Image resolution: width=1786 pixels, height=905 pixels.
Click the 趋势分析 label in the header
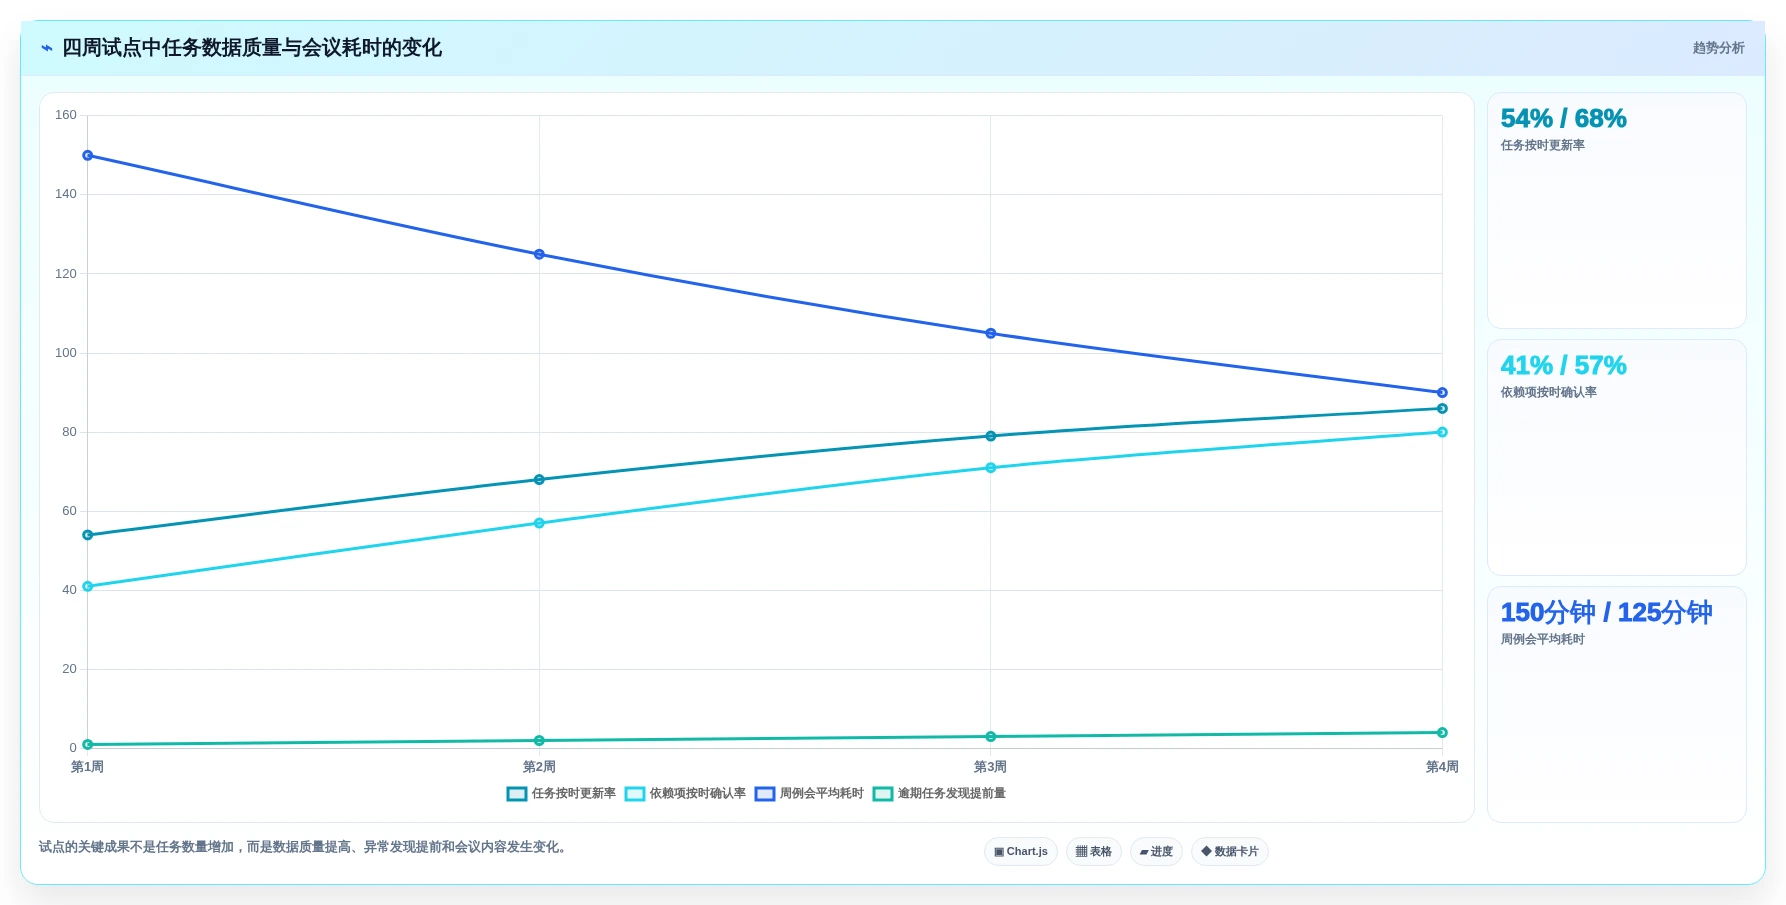point(1718,48)
